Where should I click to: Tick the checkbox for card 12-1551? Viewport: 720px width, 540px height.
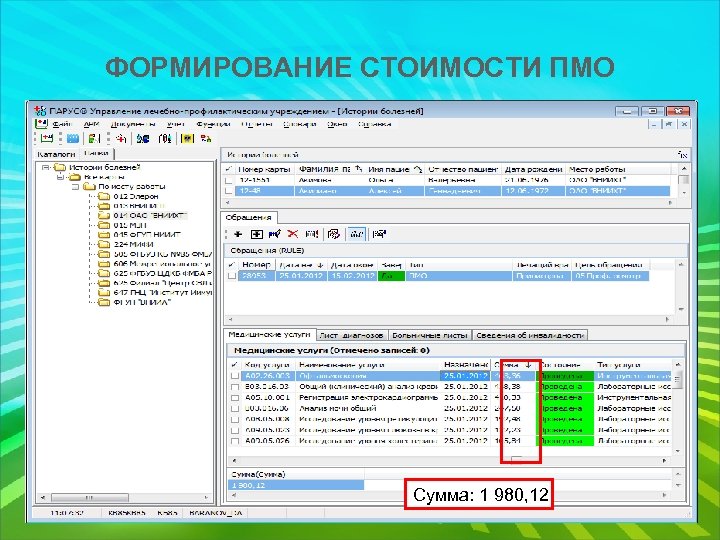(x=229, y=180)
